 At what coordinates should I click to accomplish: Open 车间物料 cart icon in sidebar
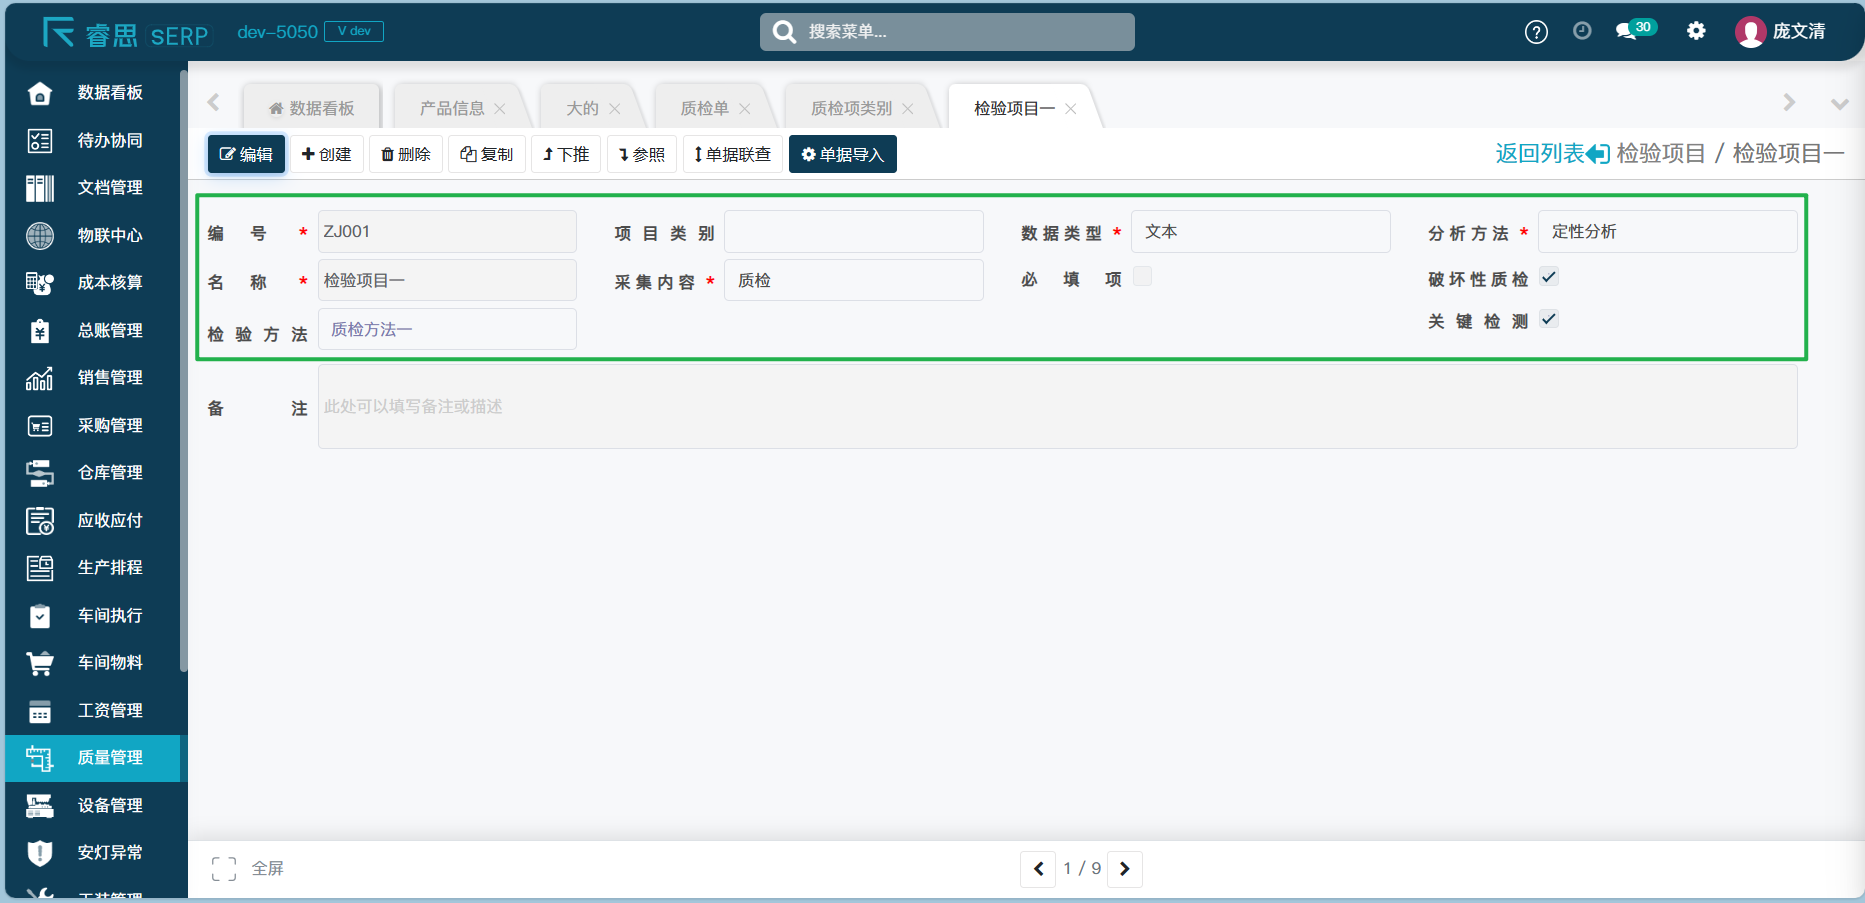40,663
